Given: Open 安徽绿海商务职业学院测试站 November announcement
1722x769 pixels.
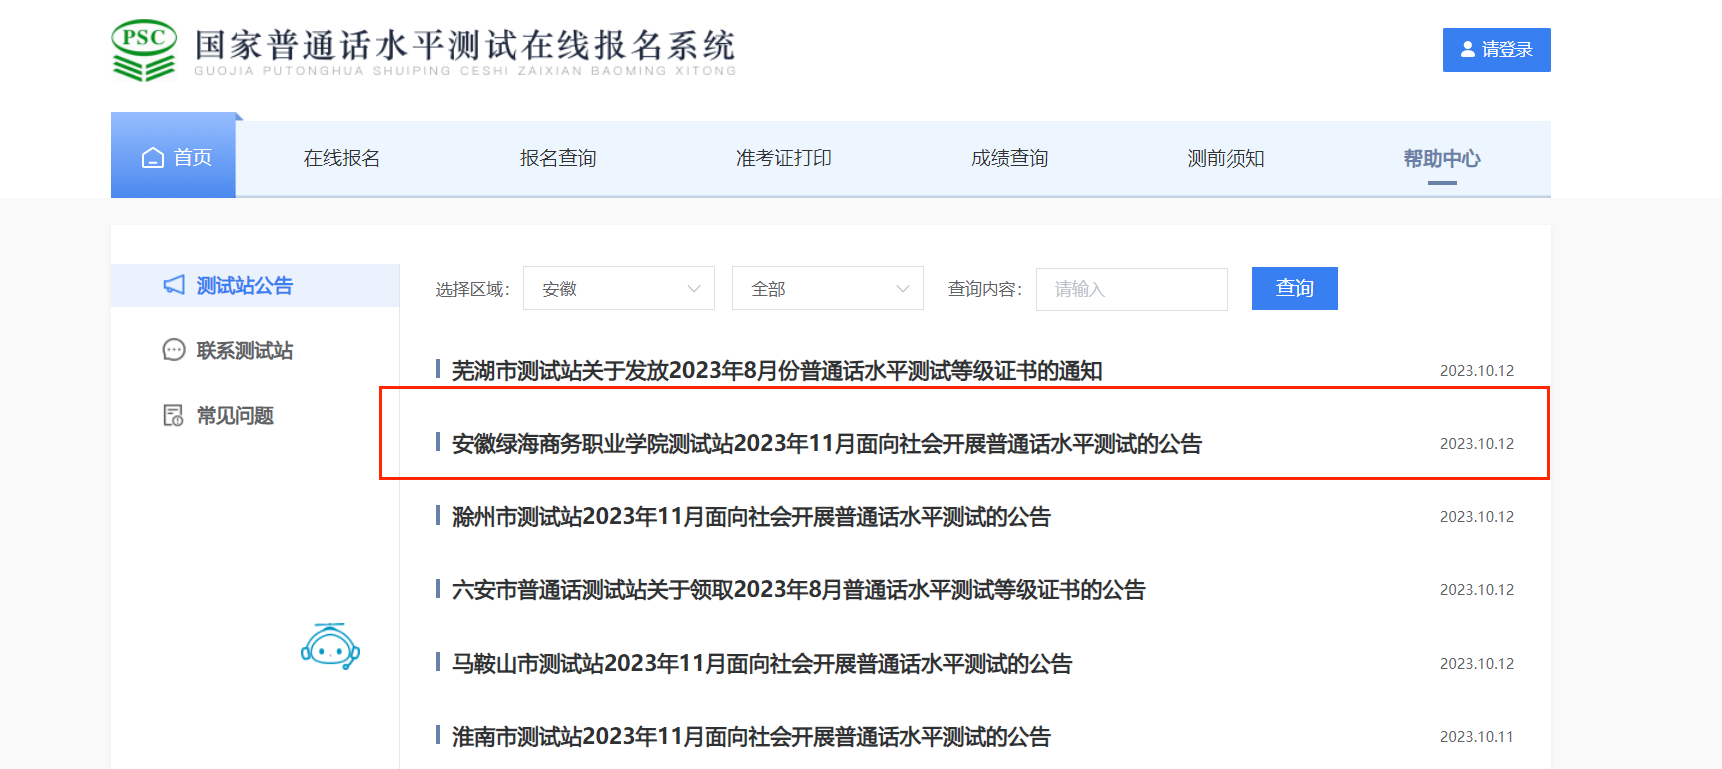Looking at the screenshot, I should point(827,444).
